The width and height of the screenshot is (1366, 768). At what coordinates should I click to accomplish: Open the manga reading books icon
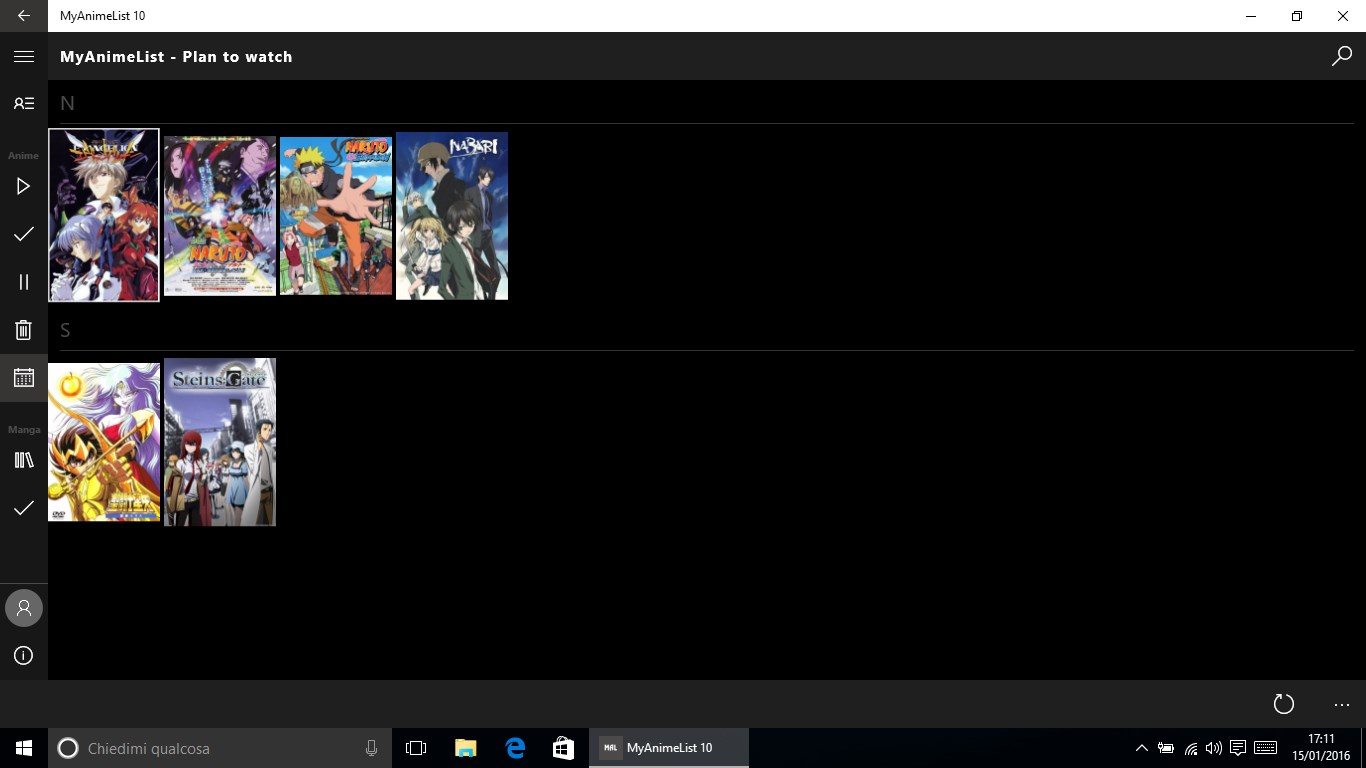(24, 460)
